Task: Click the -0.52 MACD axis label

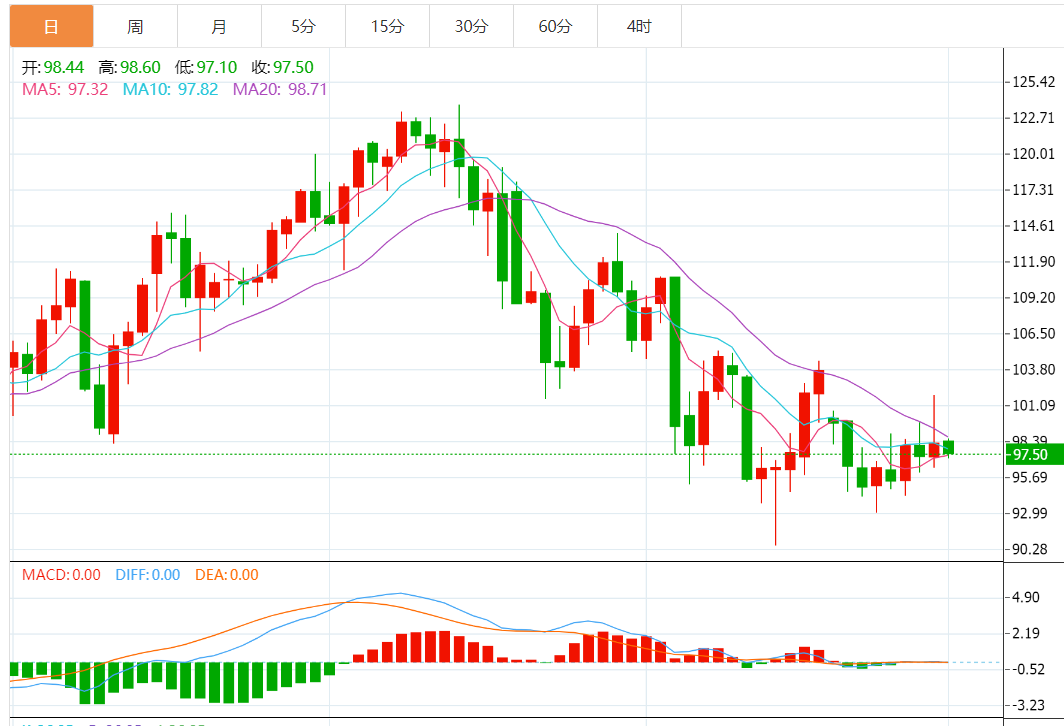Action: tap(1027, 669)
